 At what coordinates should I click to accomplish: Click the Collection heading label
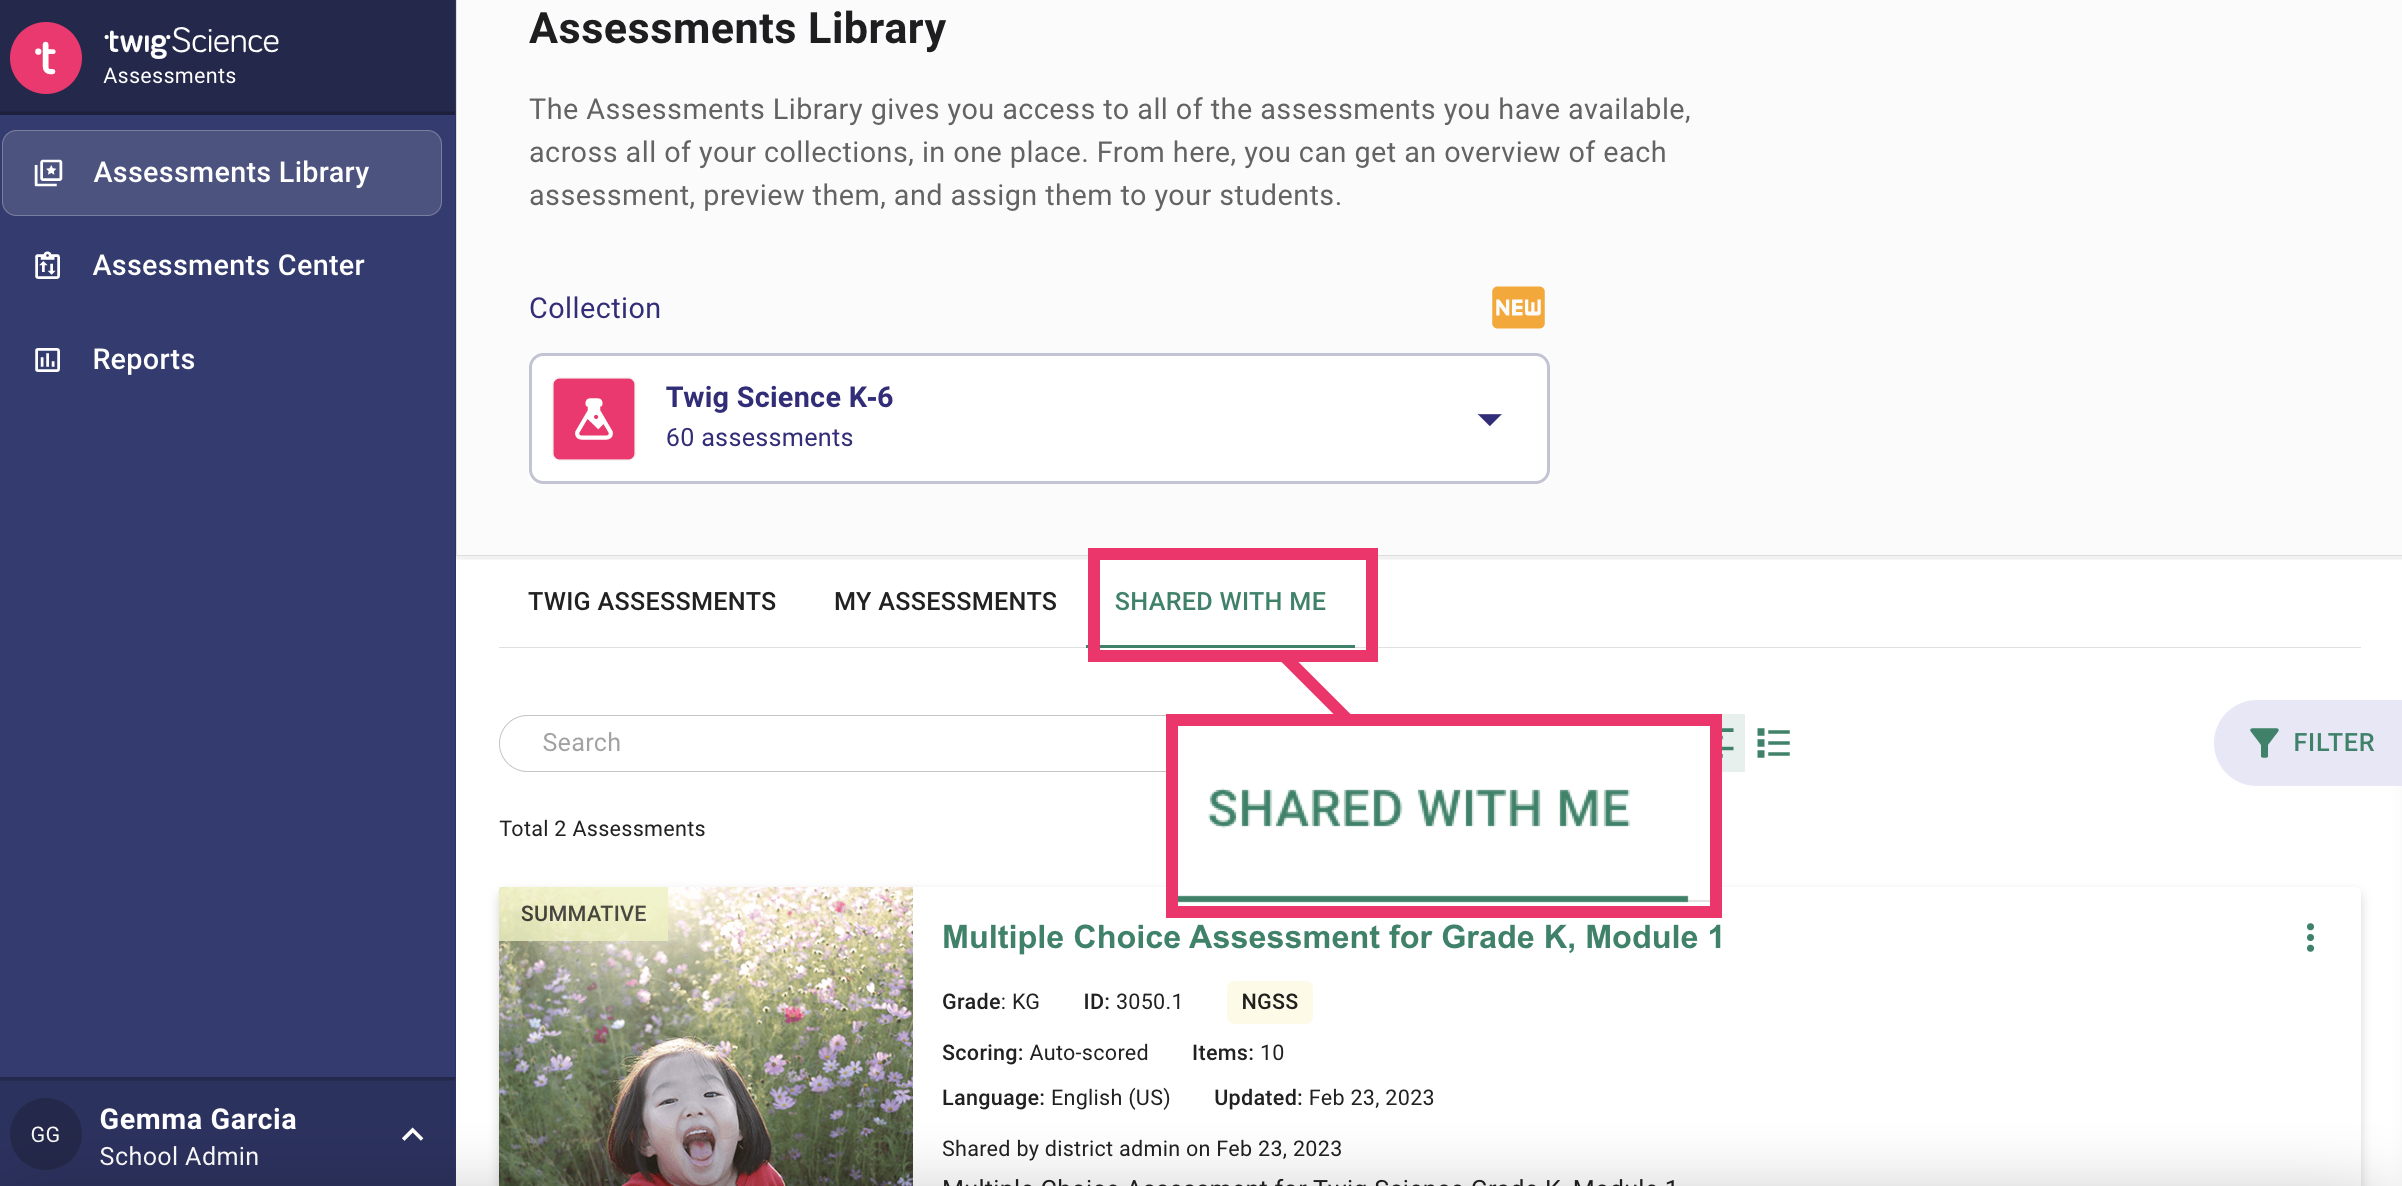pos(594,308)
